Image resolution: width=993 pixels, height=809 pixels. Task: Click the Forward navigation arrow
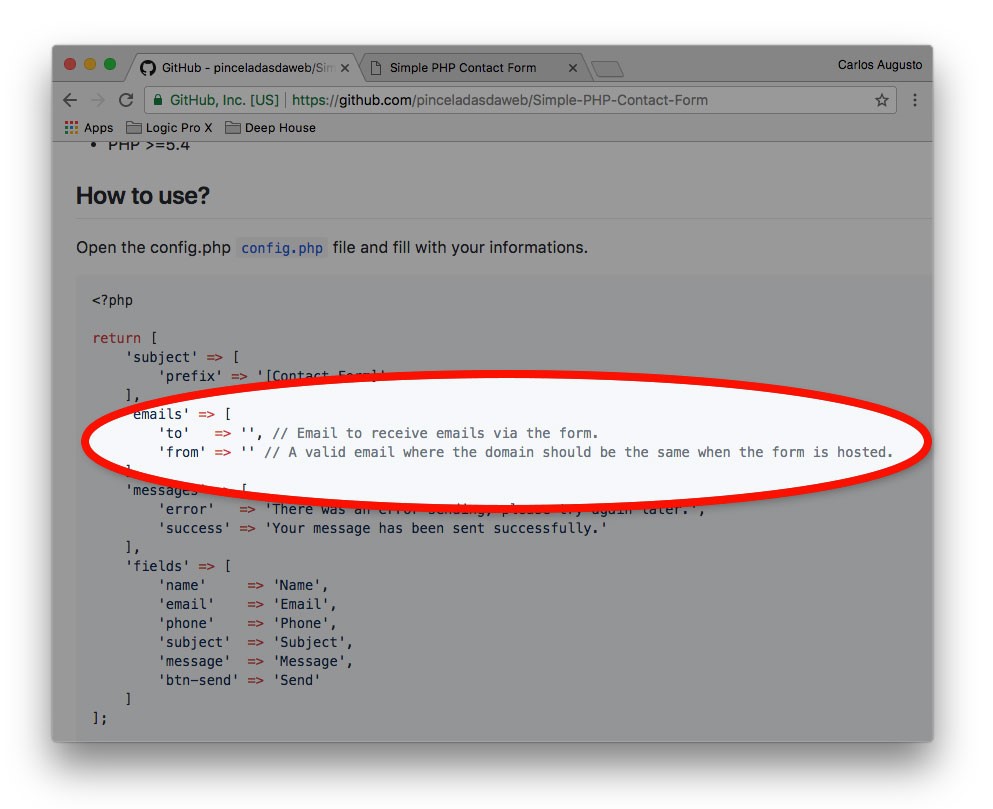click(x=97, y=100)
